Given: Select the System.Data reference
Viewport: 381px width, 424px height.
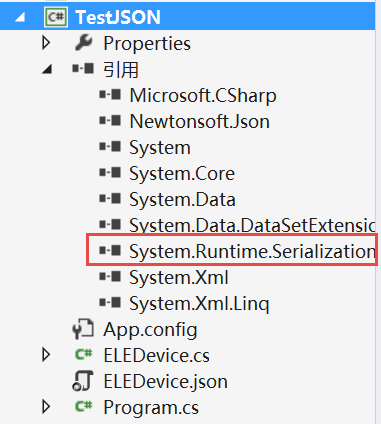Looking at the screenshot, I should pyautogui.click(x=182, y=200).
